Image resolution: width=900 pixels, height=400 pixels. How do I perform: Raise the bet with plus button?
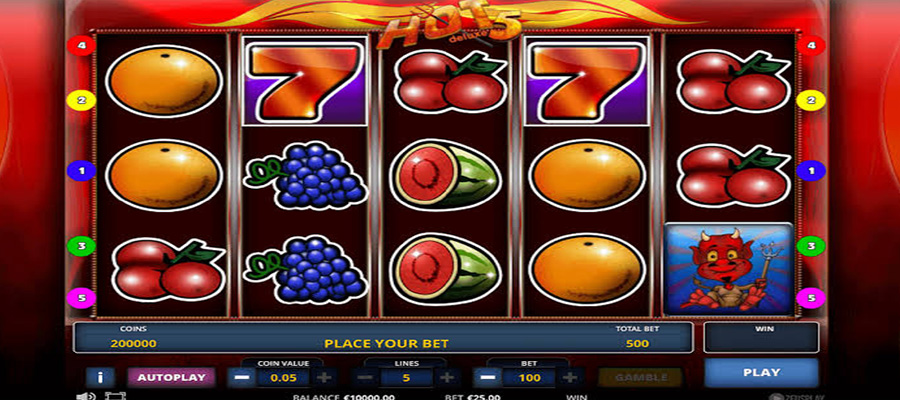click(569, 378)
